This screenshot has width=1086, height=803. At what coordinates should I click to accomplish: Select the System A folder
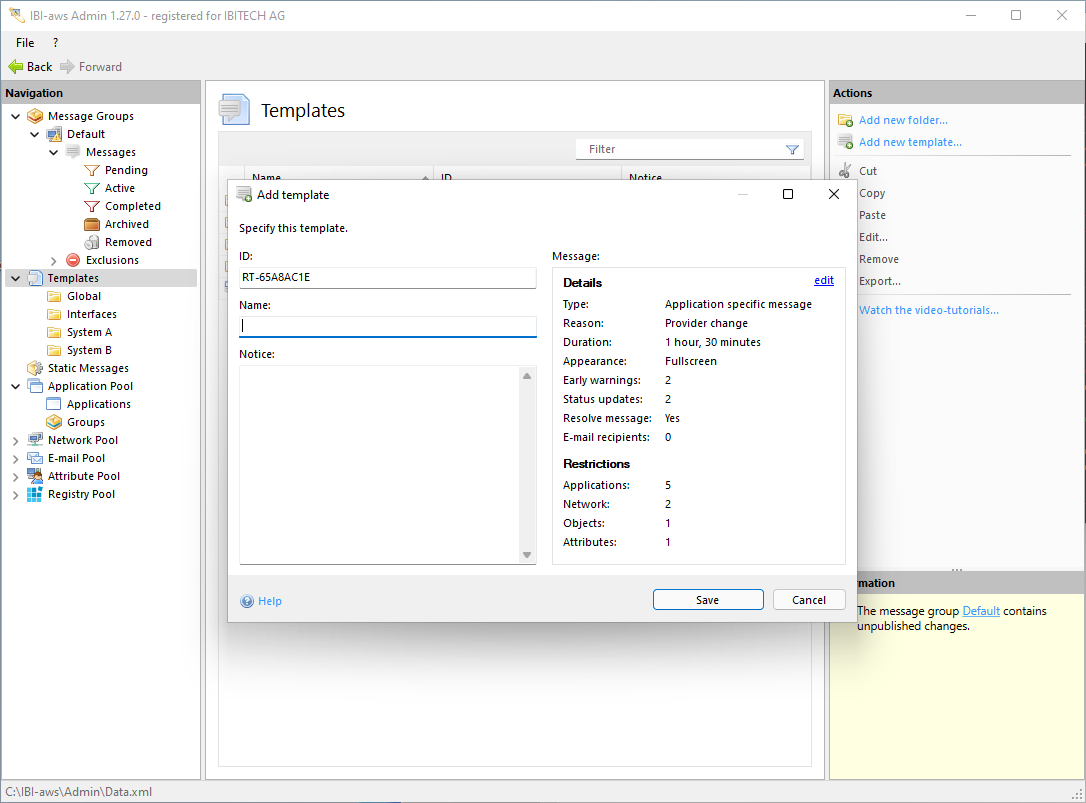tap(89, 332)
